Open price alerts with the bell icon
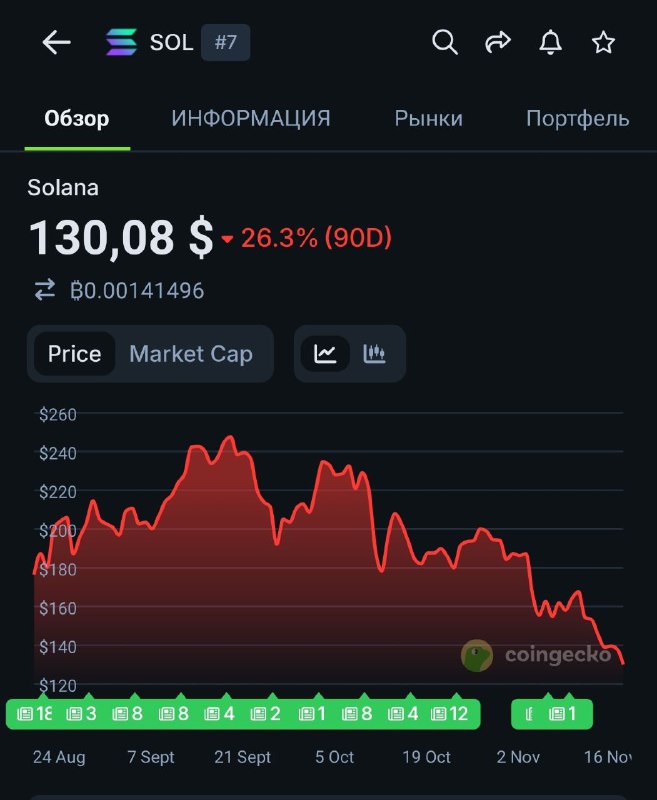This screenshot has height=800, width=657. click(550, 42)
